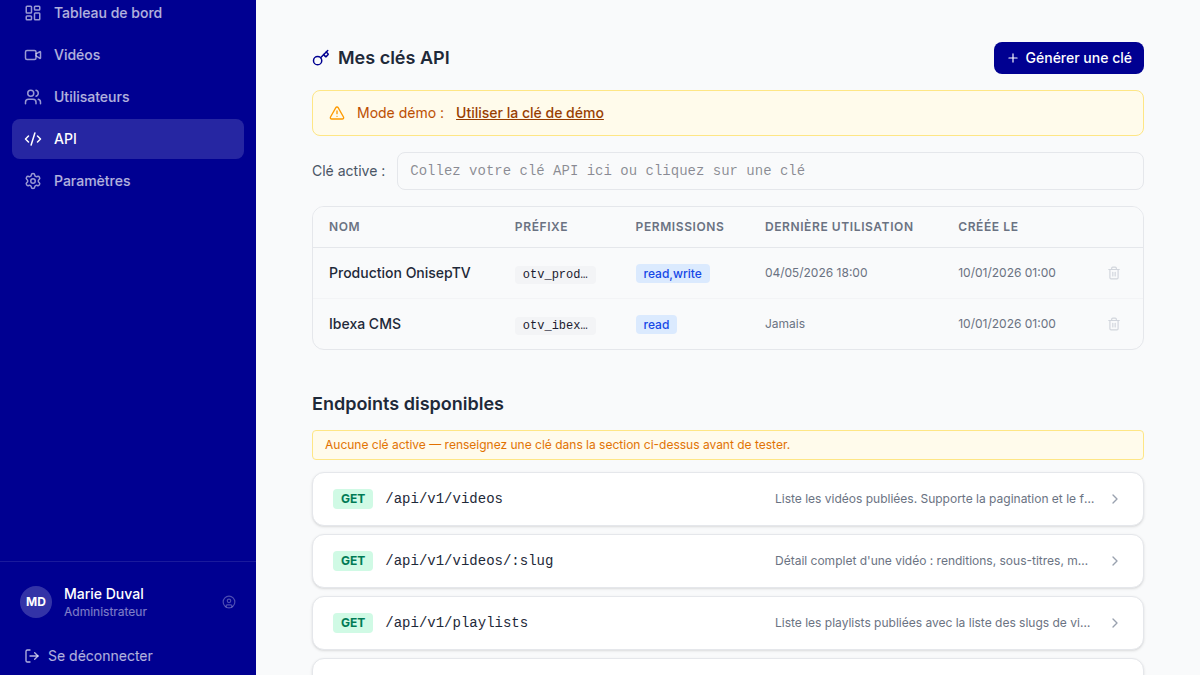
Task: Expand the /api/v1/videos/:slug endpoint chevron
Action: [1115, 561]
